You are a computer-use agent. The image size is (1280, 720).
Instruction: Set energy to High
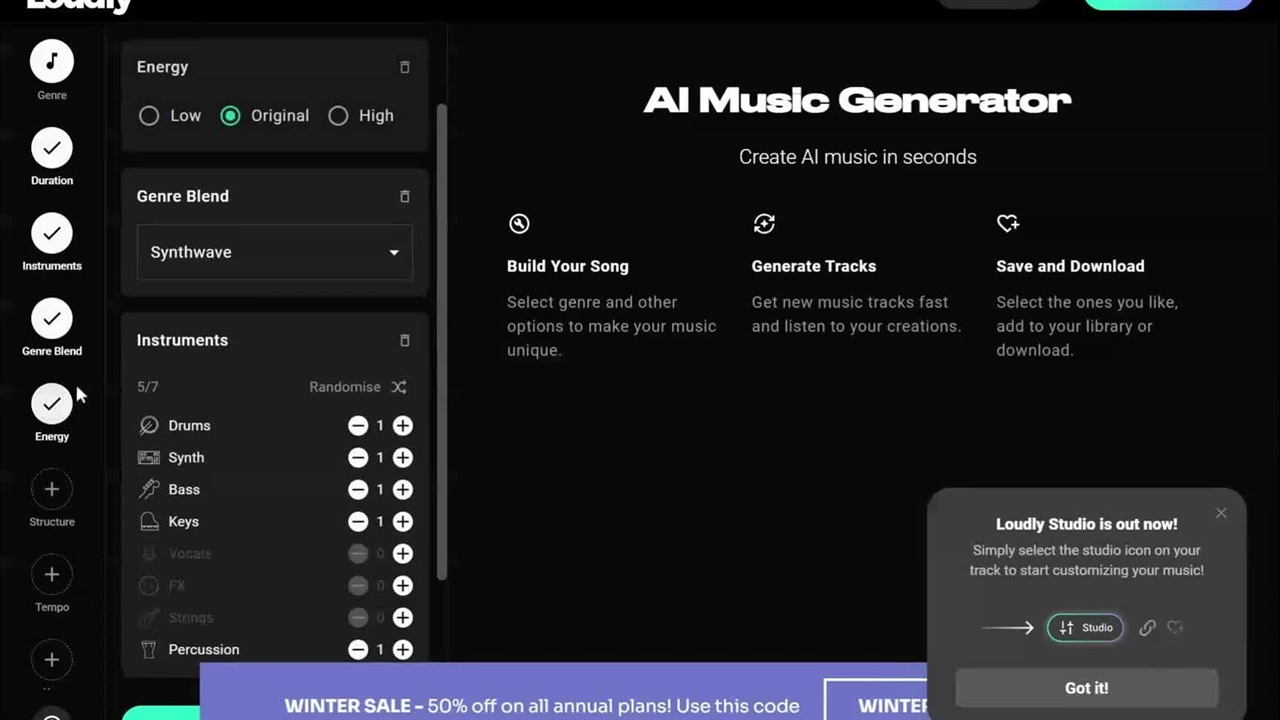point(338,116)
